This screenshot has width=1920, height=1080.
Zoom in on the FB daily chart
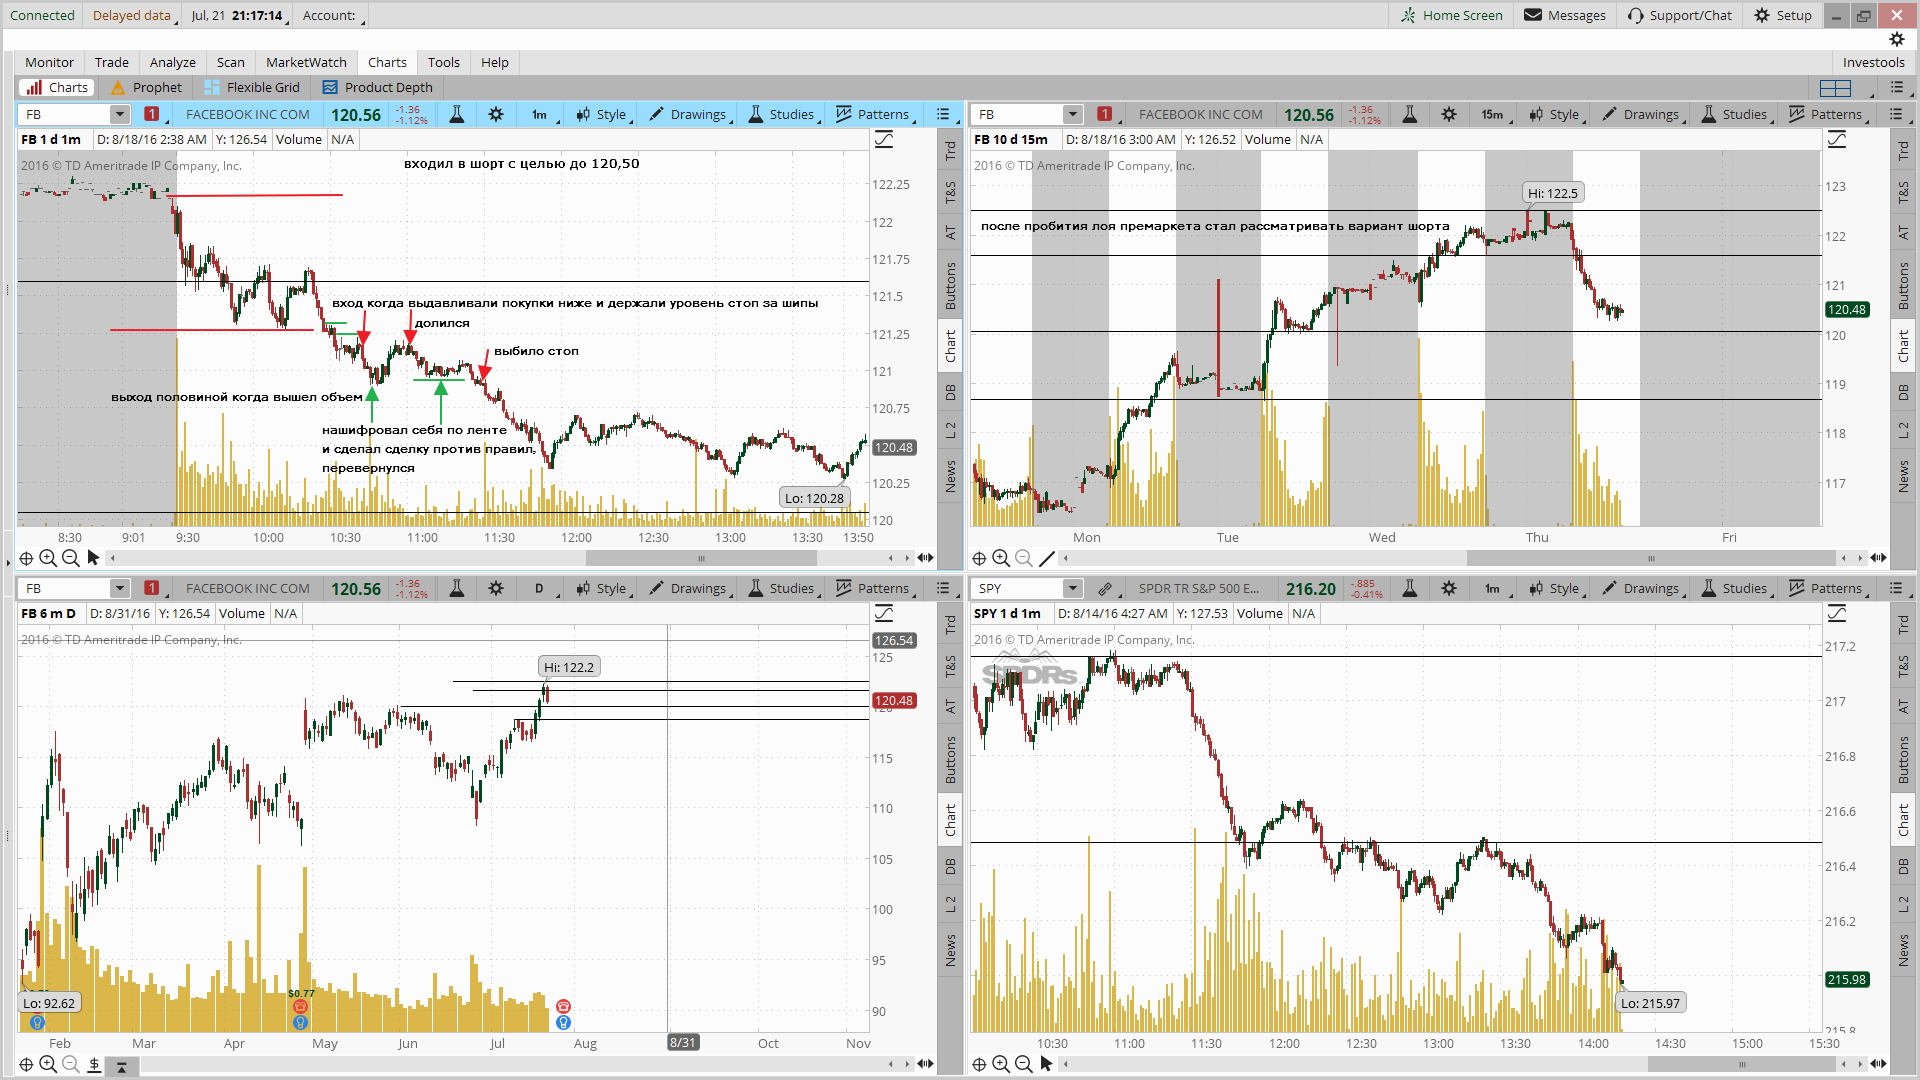[48, 1065]
